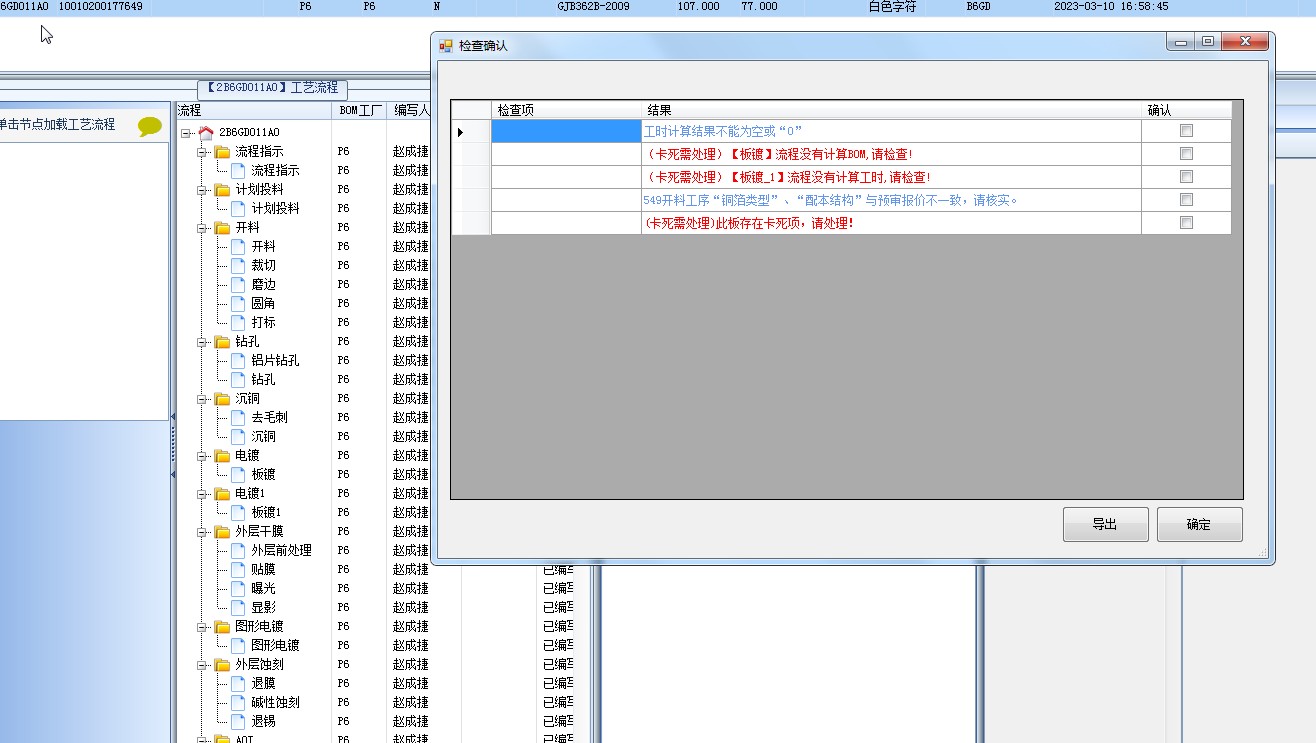Screen dimensions: 1316x743
Task: Click the 磨边 document icon
Action: point(238,284)
